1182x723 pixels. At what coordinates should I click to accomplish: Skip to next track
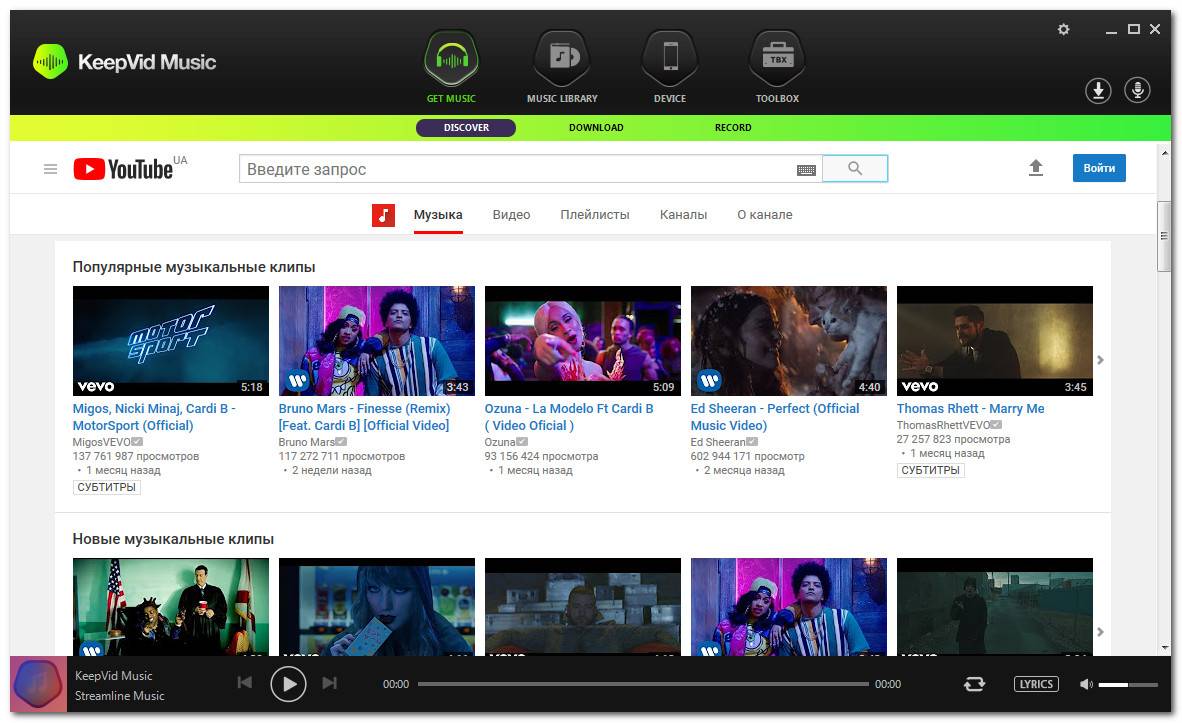[x=329, y=683]
